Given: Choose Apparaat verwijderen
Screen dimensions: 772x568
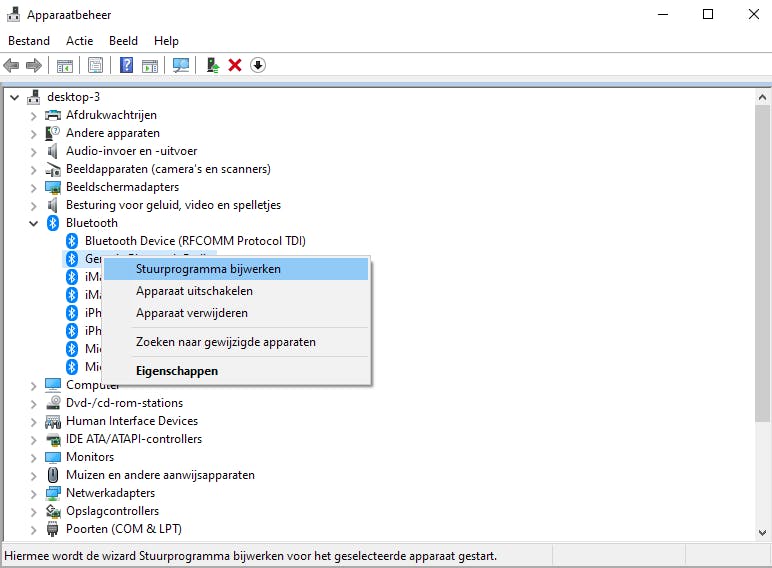Looking at the screenshot, I should (x=236, y=313).
